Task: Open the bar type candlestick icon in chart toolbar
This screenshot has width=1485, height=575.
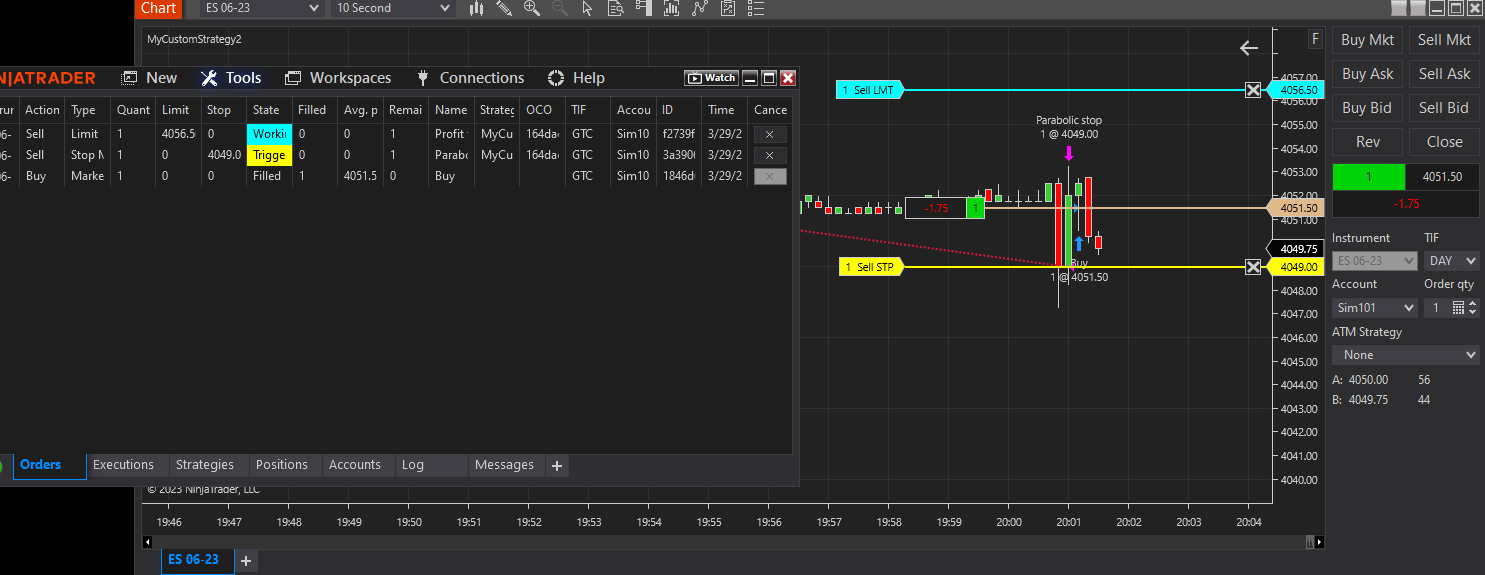Action: [x=476, y=8]
